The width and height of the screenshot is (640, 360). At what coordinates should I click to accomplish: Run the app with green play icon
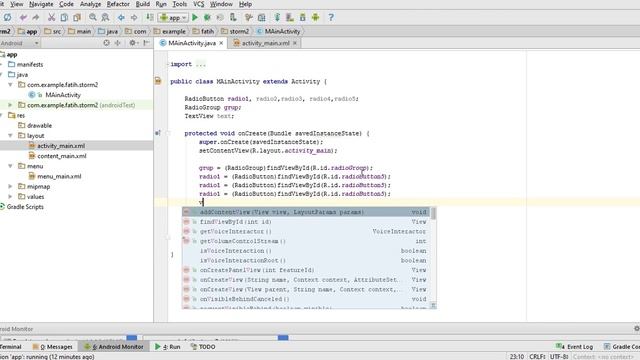pos(195,18)
